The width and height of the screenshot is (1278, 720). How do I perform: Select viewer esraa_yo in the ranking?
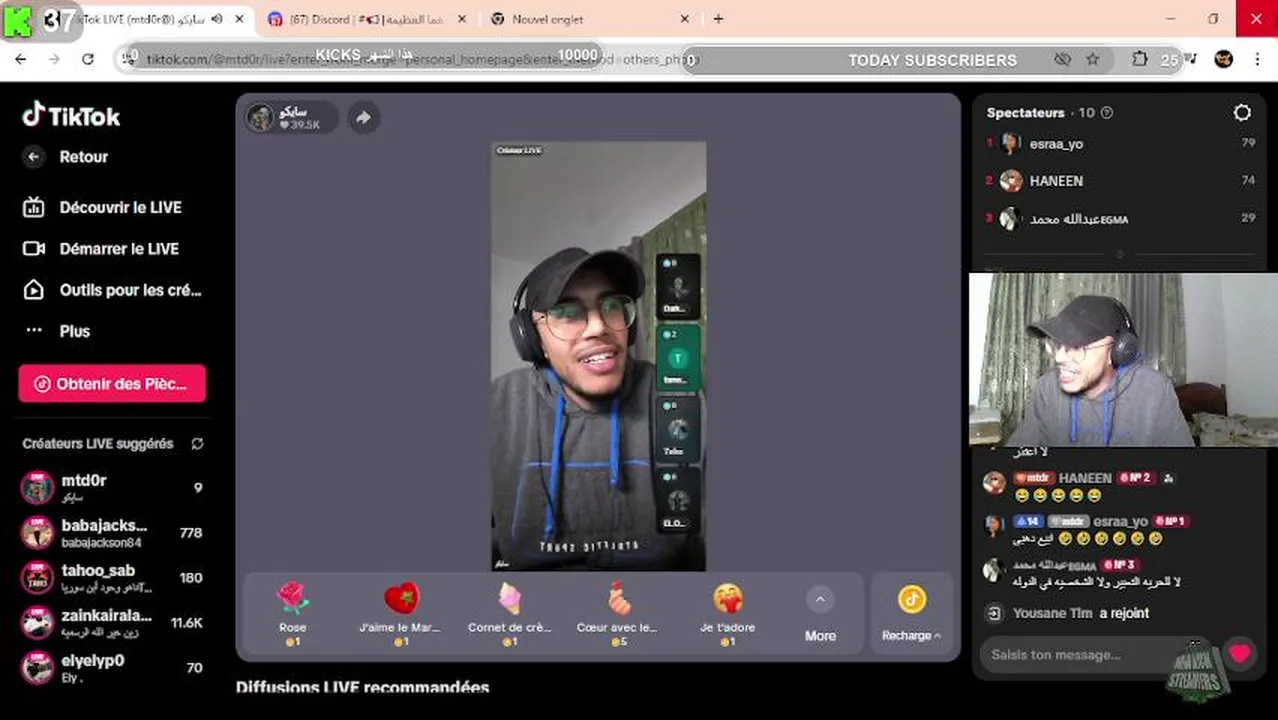click(1120, 144)
